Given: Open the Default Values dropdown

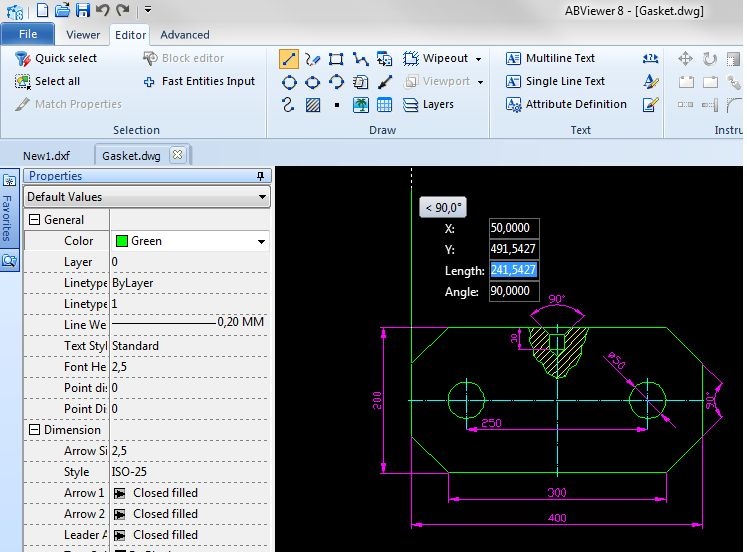Looking at the screenshot, I should tap(263, 197).
